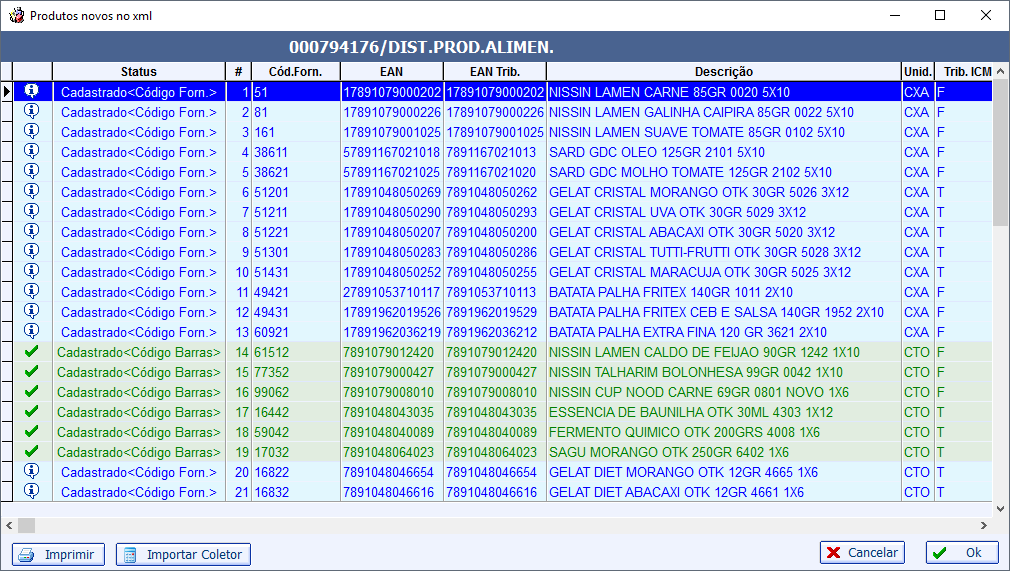Click vertical scrollbar down arrow

pos(1000,508)
